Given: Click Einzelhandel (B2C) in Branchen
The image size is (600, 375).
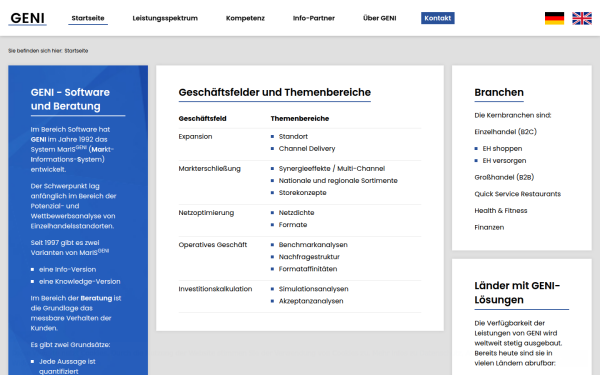Looking at the screenshot, I should click(x=505, y=132).
